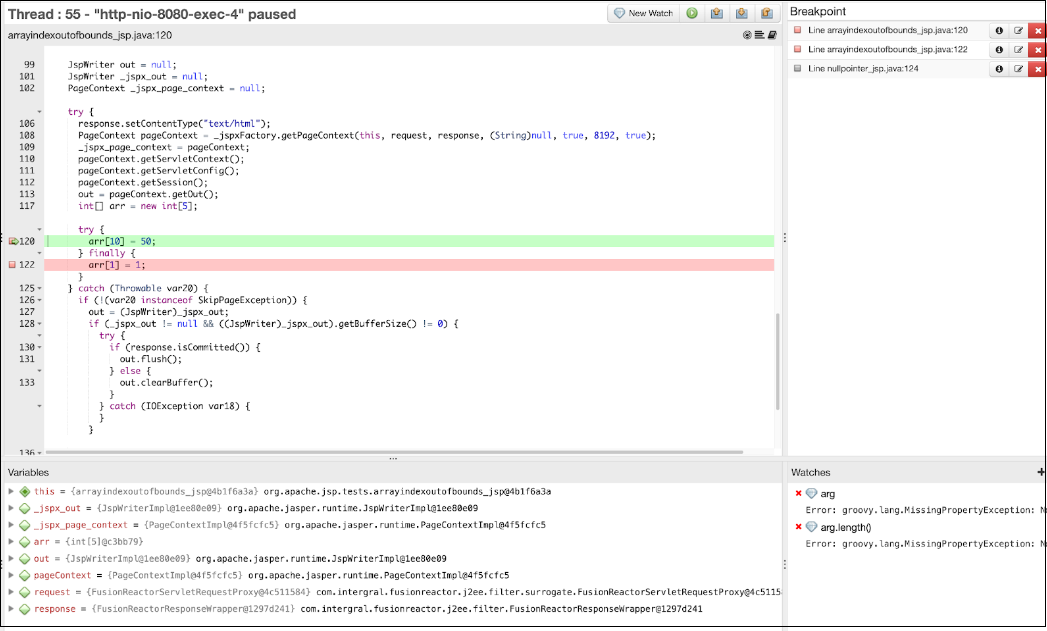Click the watch icon next to 'arg.length()'

(811, 527)
